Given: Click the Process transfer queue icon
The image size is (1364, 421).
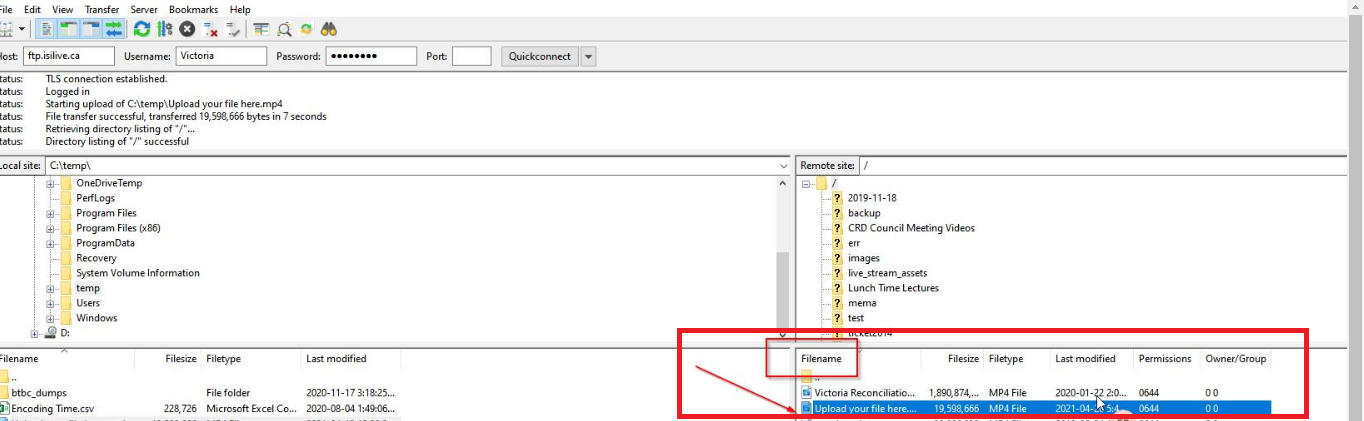Looking at the screenshot, I should point(163,29).
